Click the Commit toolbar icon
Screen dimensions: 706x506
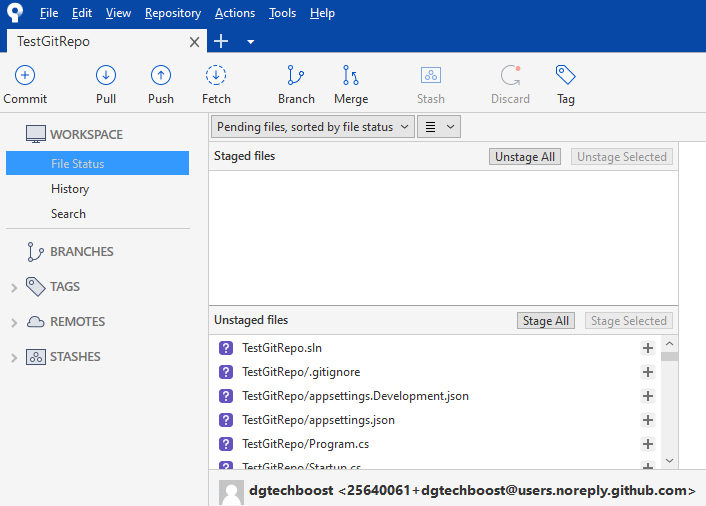pyautogui.click(x=25, y=75)
